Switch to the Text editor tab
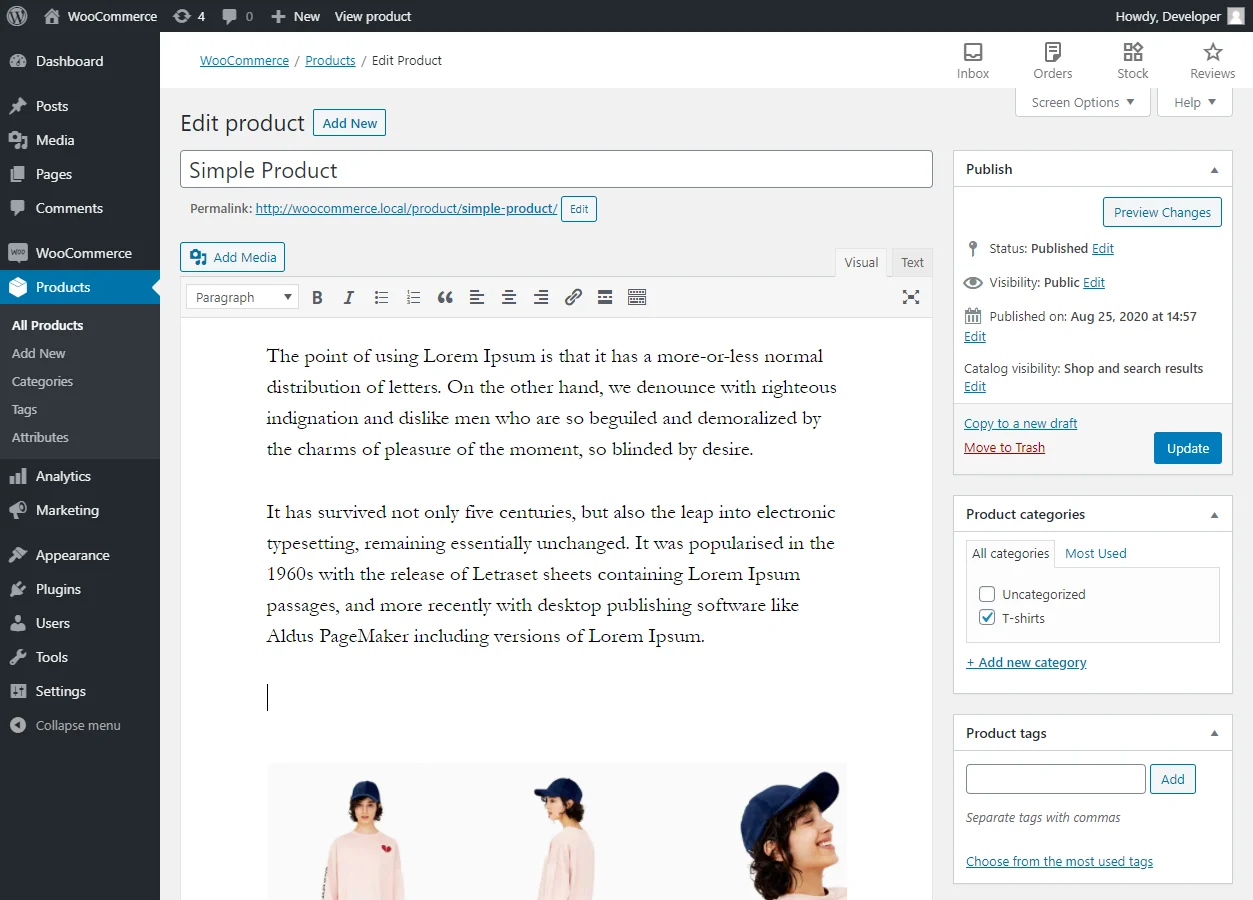Viewport: 1253px width, 900px height. 912,262
